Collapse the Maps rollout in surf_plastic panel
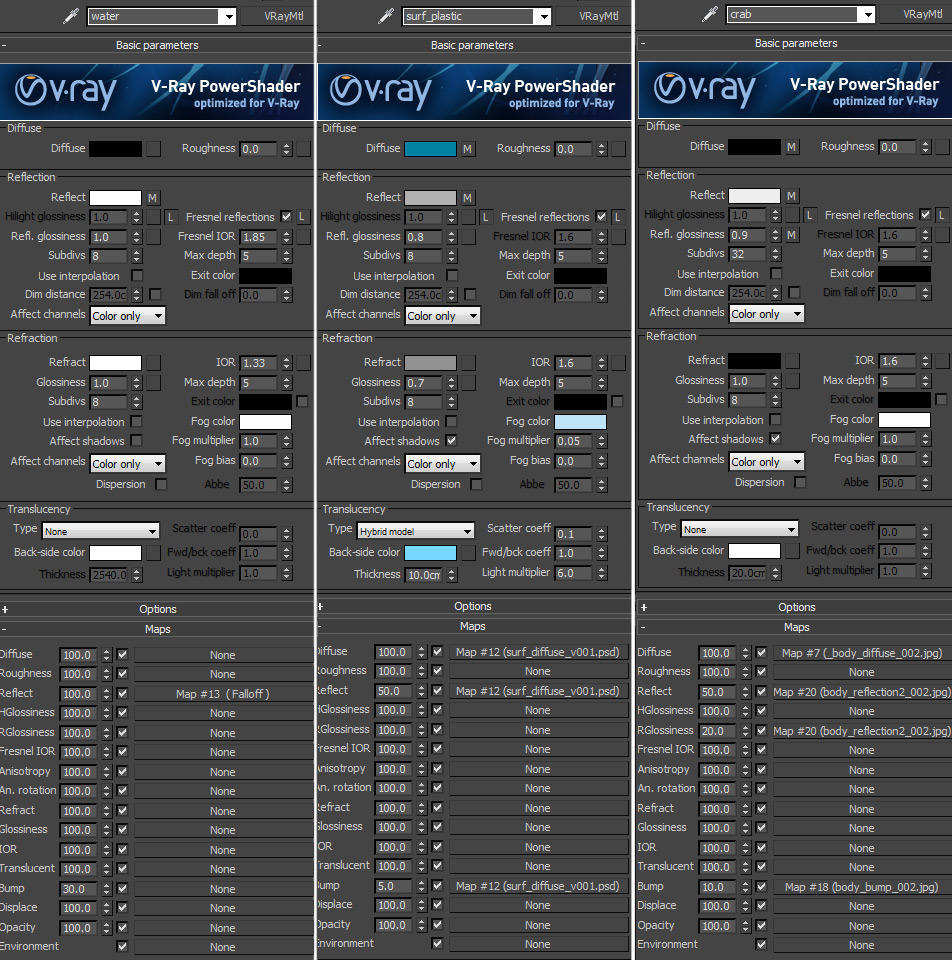The image size is (952, 960). coord(473,626)
